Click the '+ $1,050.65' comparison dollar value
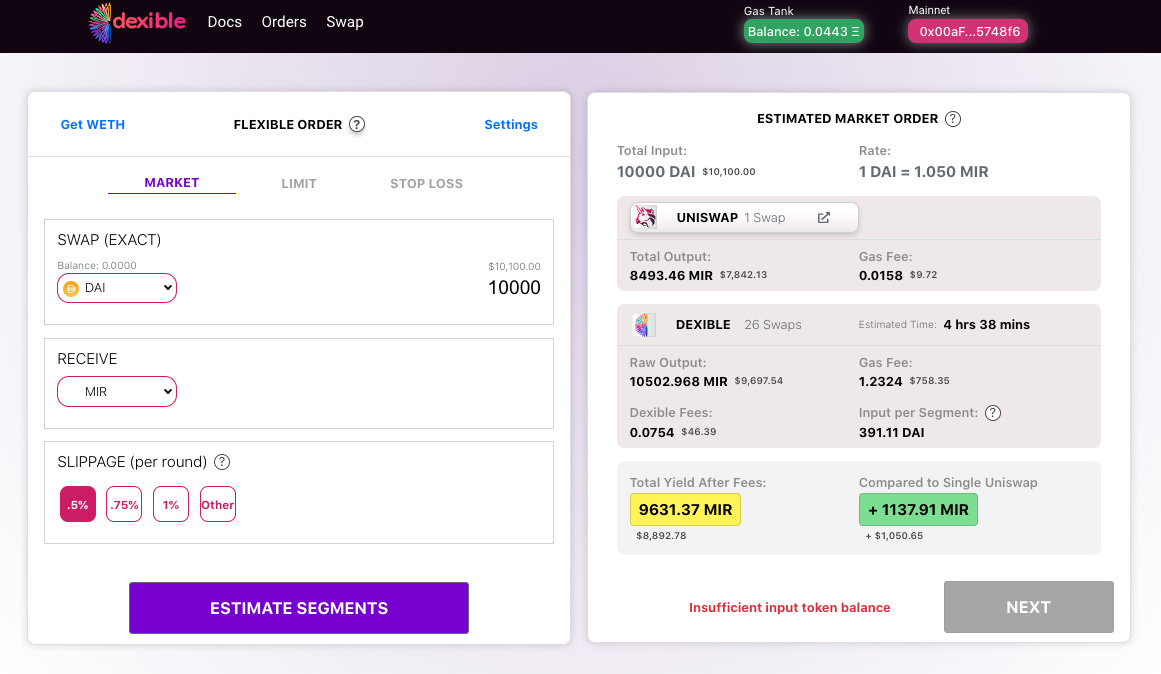 pyautogui.click(x=894, y=535)
